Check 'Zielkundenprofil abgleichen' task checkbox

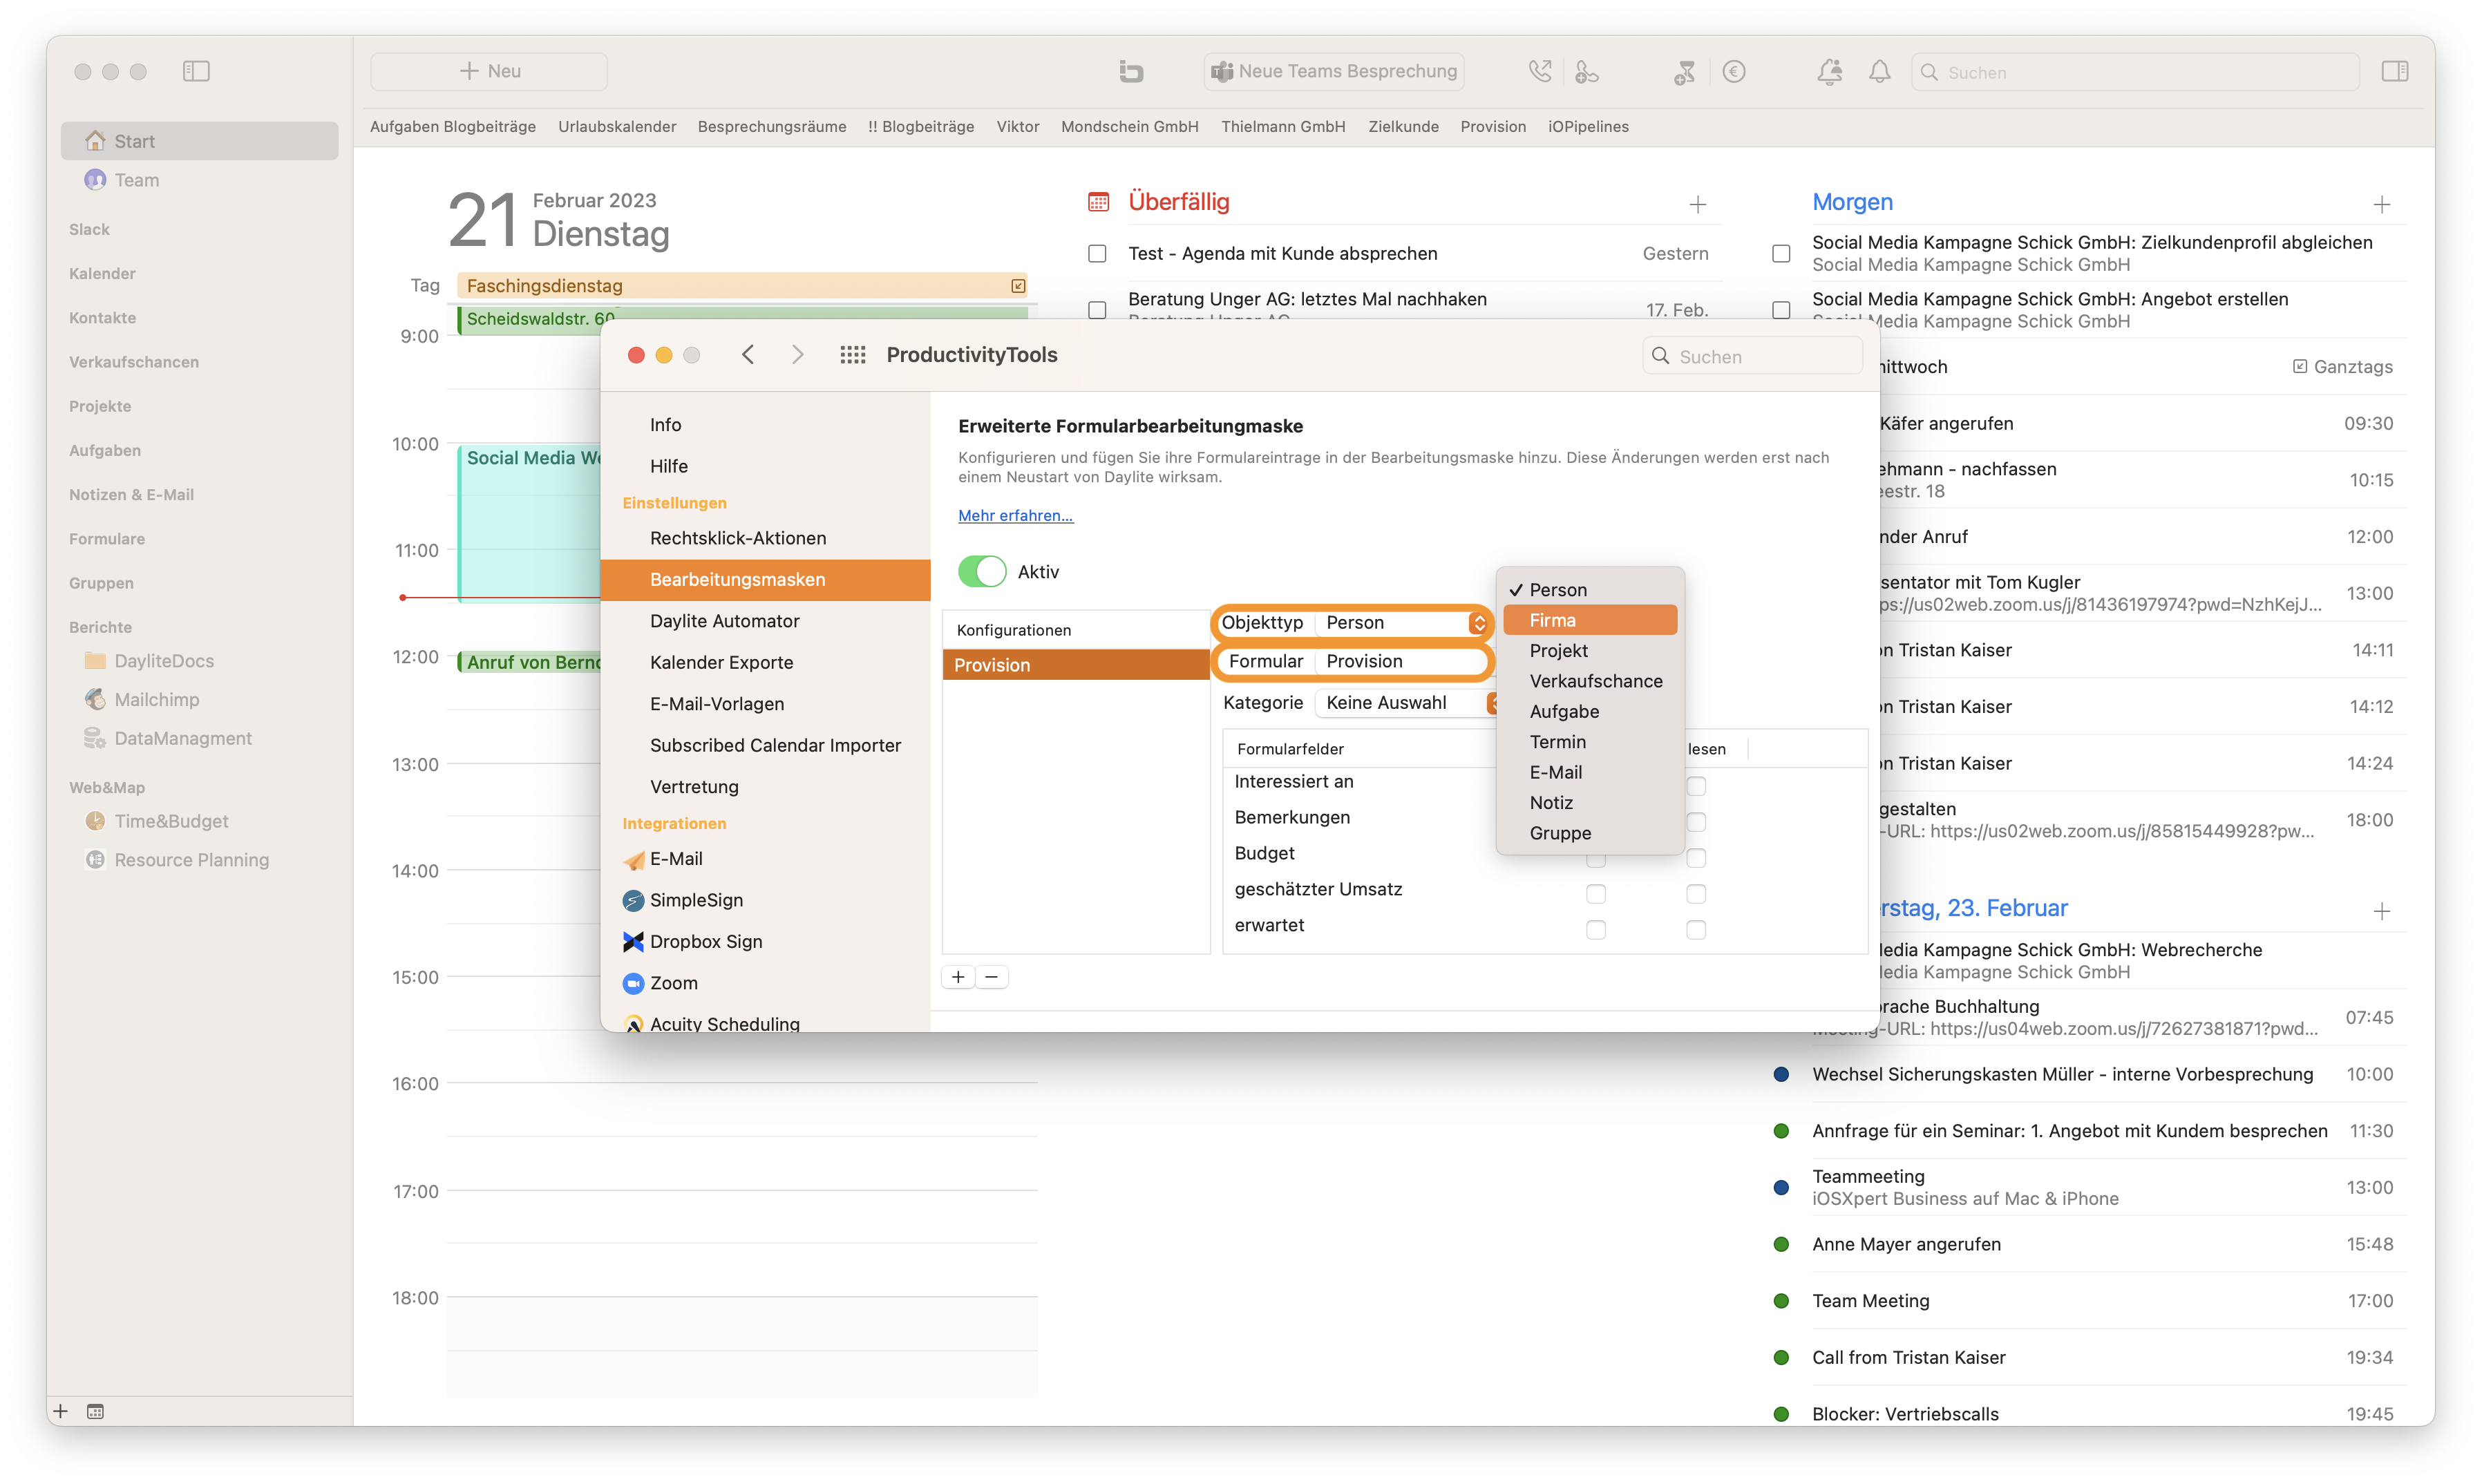coord(1781,254)
